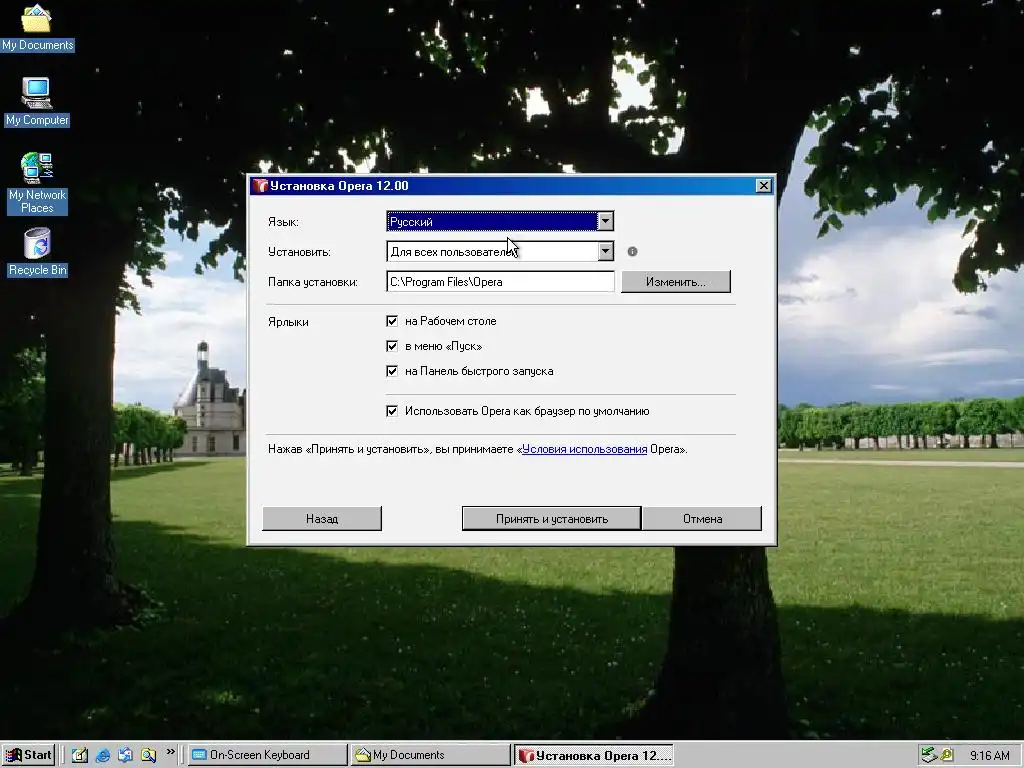
Task: Expand the Quick Launch overflow chevron
Action: 170,752
